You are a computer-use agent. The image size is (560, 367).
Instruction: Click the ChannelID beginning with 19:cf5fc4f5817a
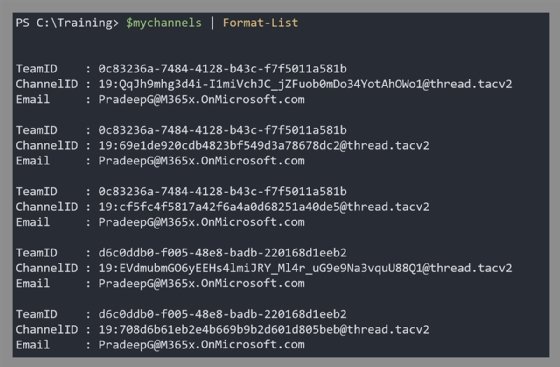pyautogui.click(x=264, y=207)
